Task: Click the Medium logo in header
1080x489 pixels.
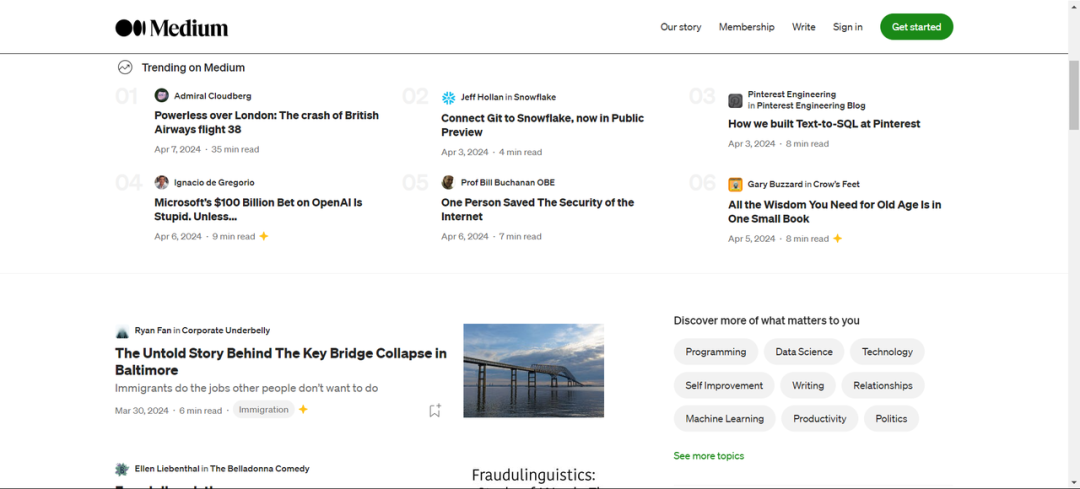Action: pos(172,28)
